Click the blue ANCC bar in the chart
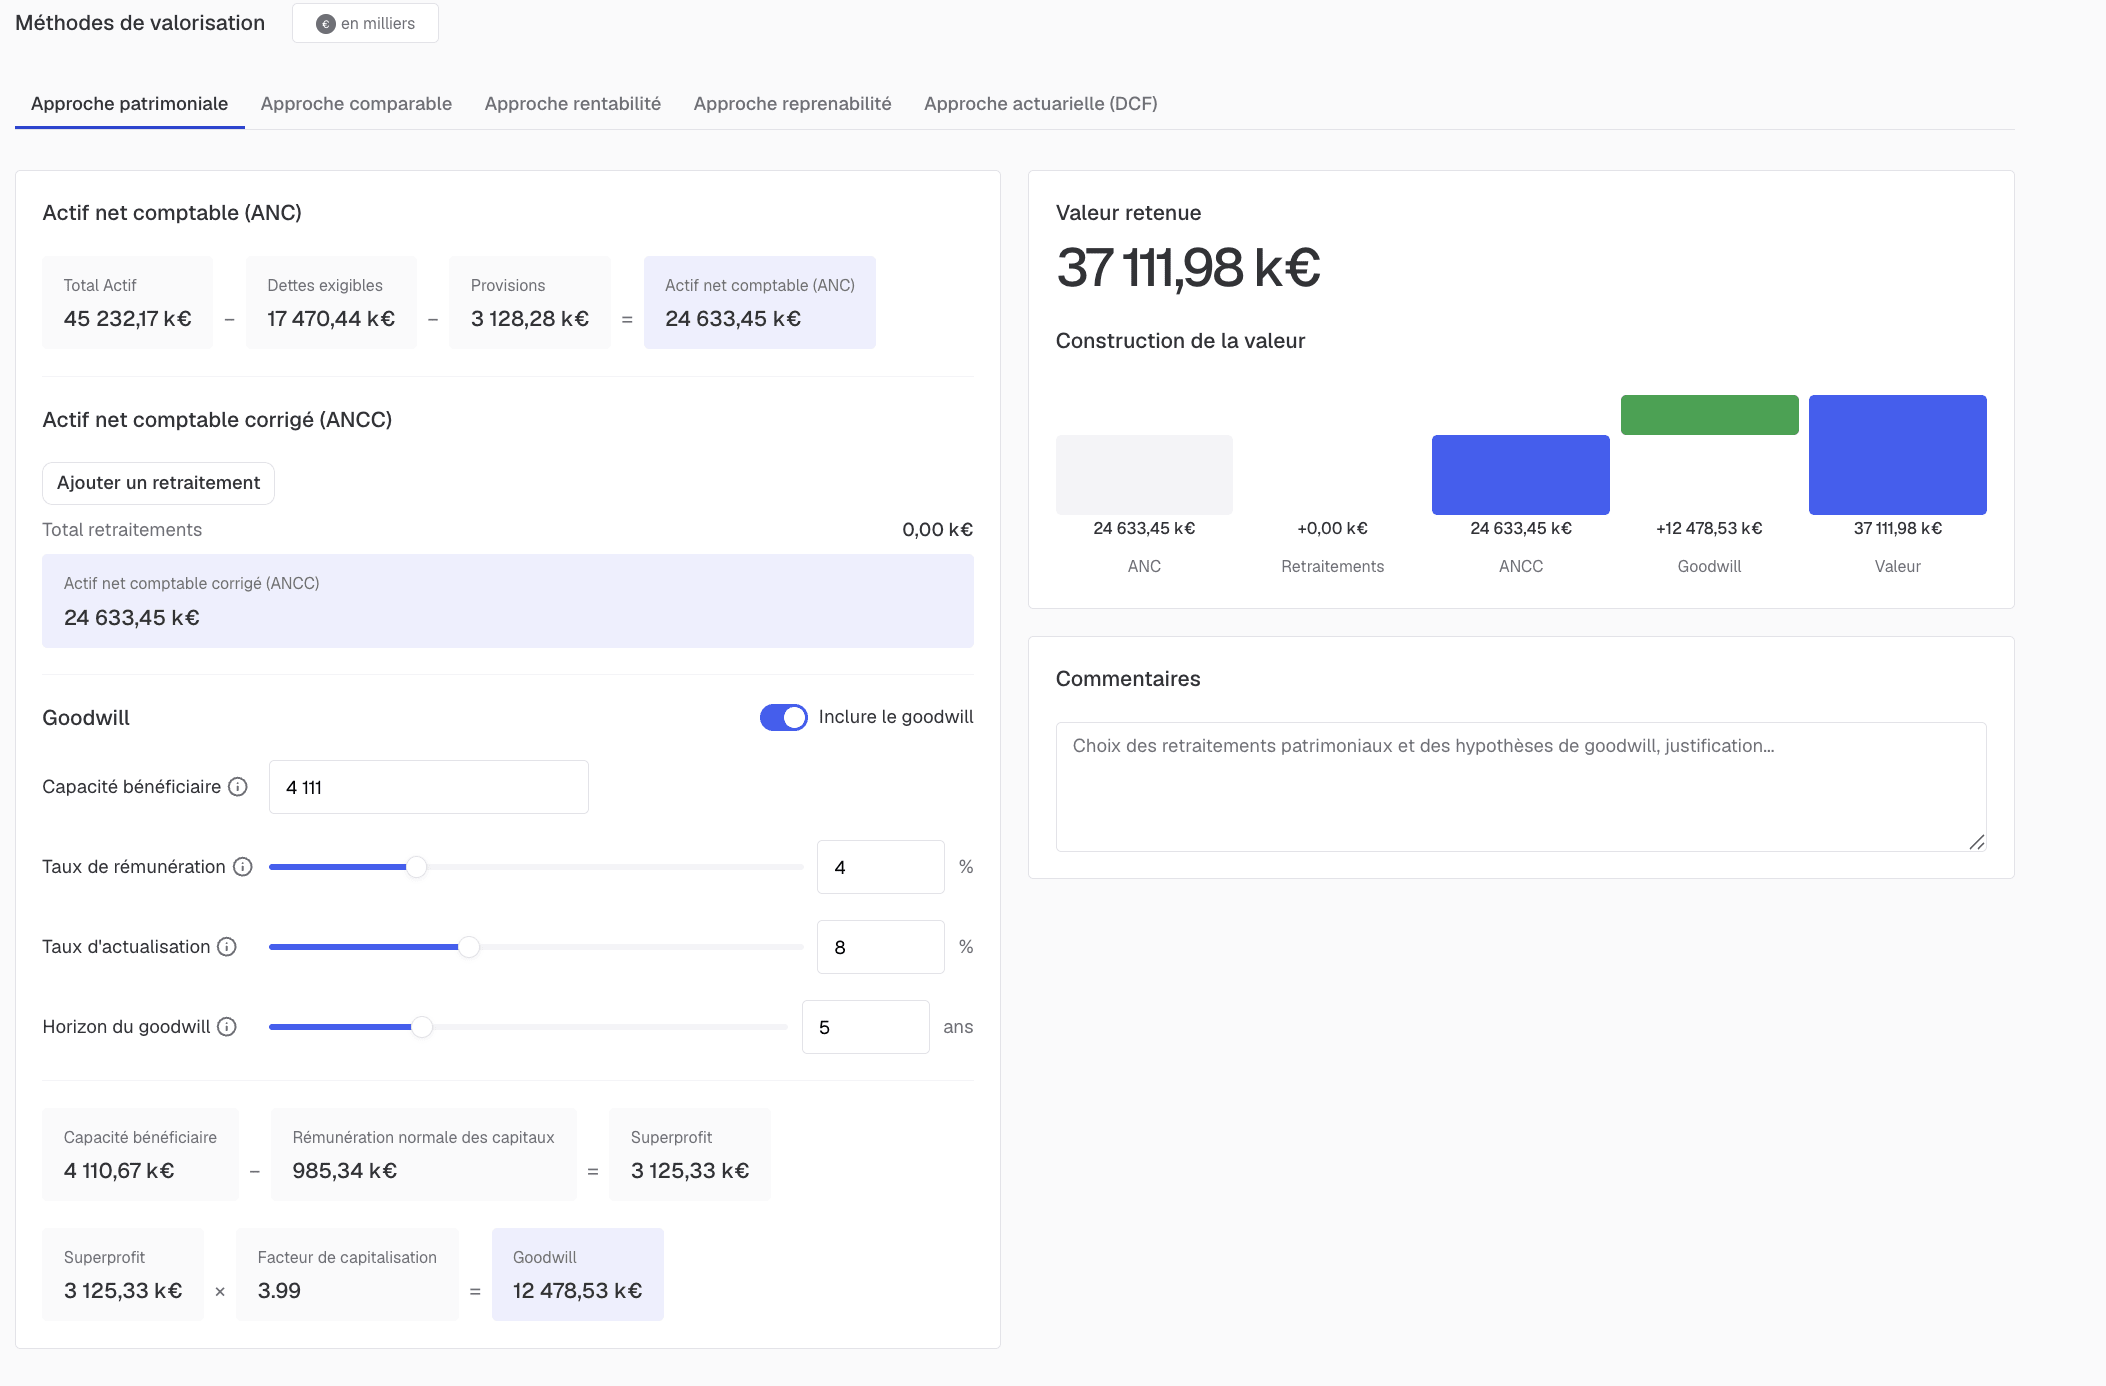Viewport: 2106px width, 1386px height. [x=1520, y=475]
